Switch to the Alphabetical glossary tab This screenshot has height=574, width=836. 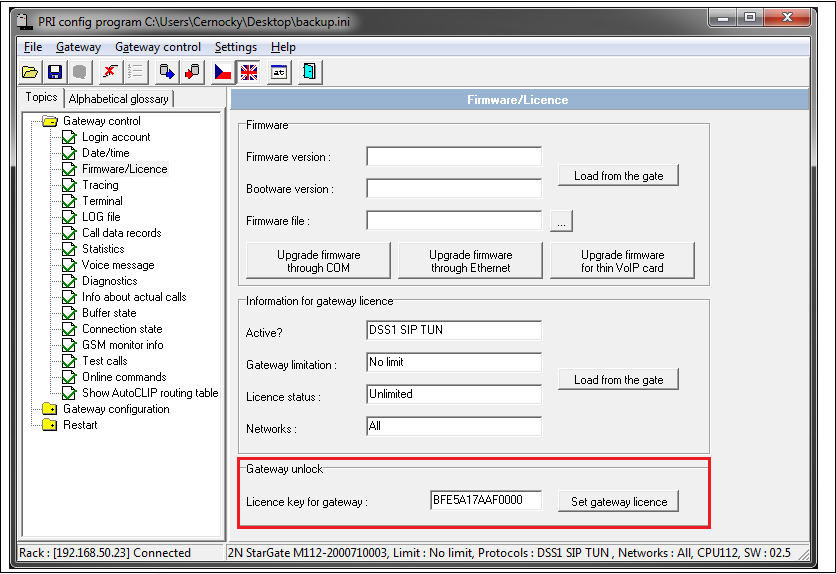118,99
